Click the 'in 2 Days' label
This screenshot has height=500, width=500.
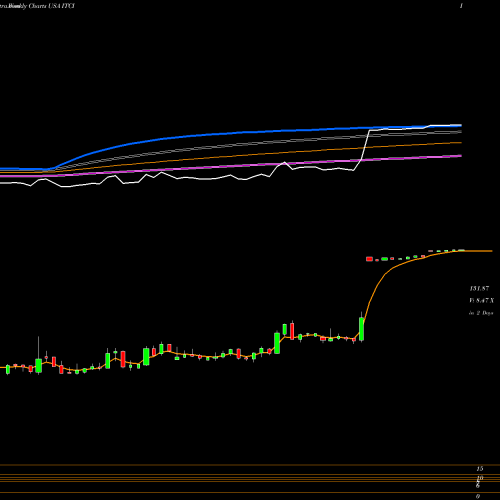click(481, 313)
